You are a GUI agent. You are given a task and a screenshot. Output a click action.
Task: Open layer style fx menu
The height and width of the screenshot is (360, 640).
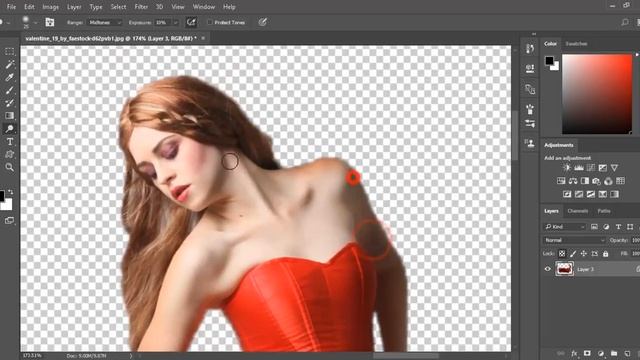point(574,353)
